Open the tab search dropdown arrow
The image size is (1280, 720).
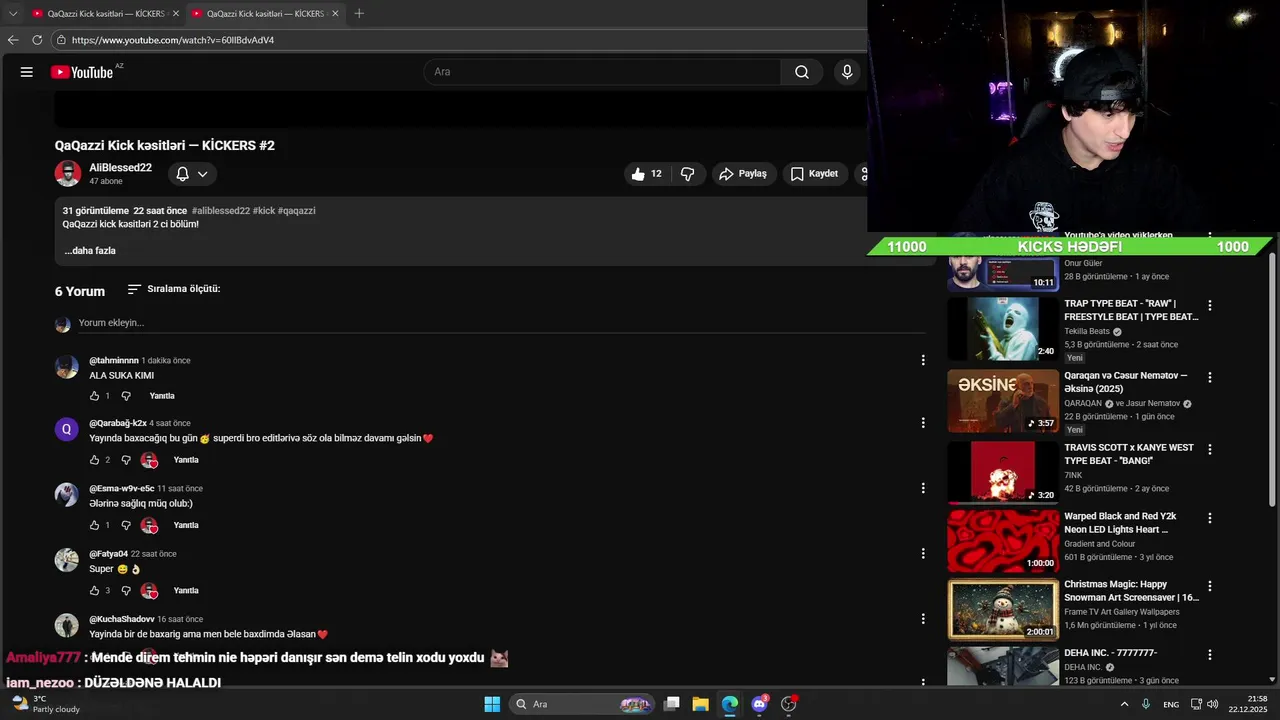pyautogui.click(x=13, y=14)
